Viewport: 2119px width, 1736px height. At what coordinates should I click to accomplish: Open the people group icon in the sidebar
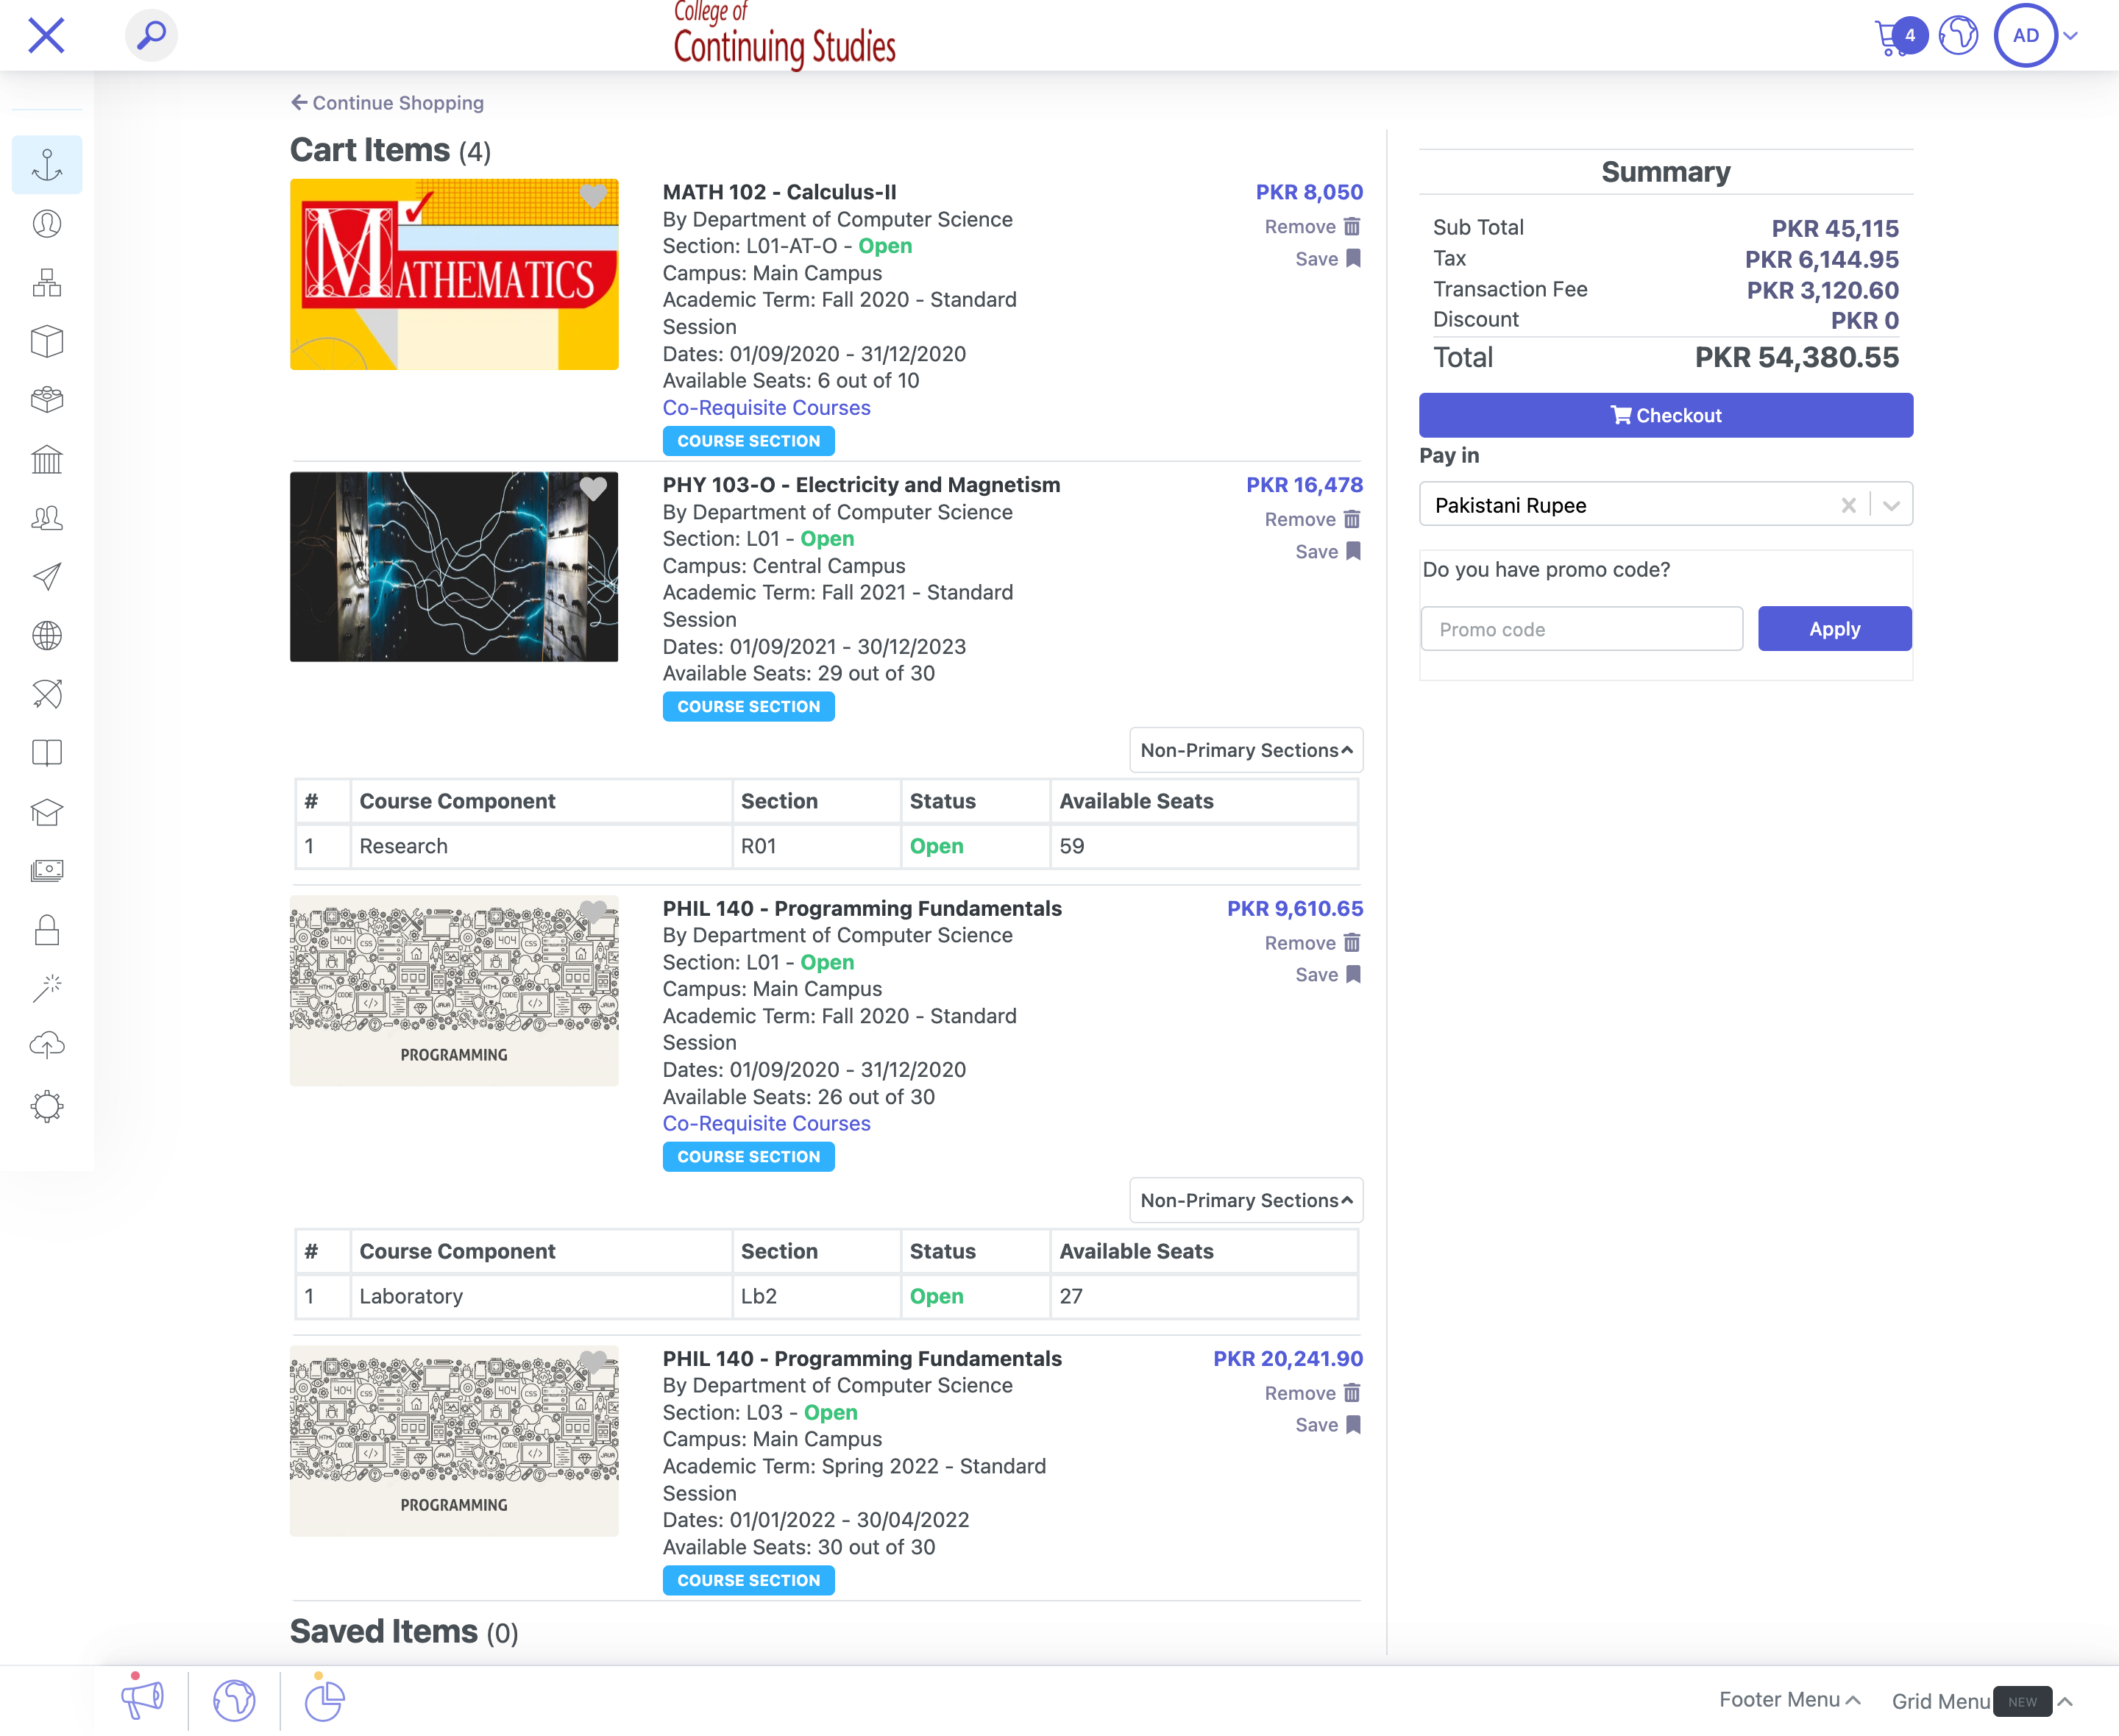point(47,518)
